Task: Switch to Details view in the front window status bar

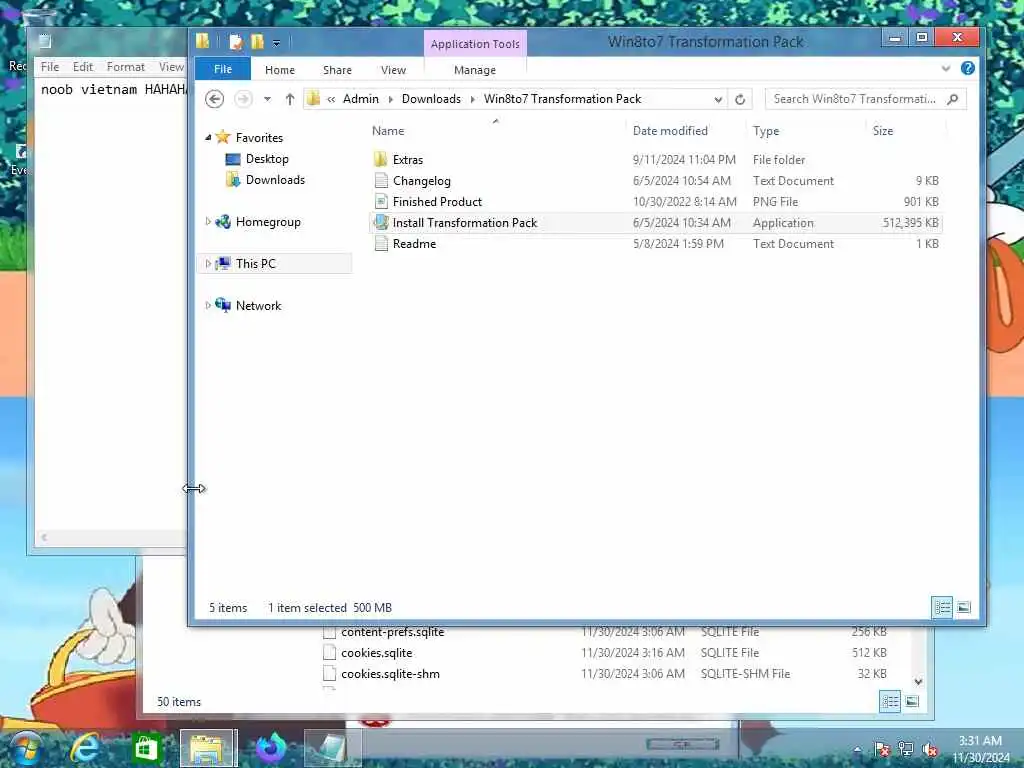Action: [942, 607]
